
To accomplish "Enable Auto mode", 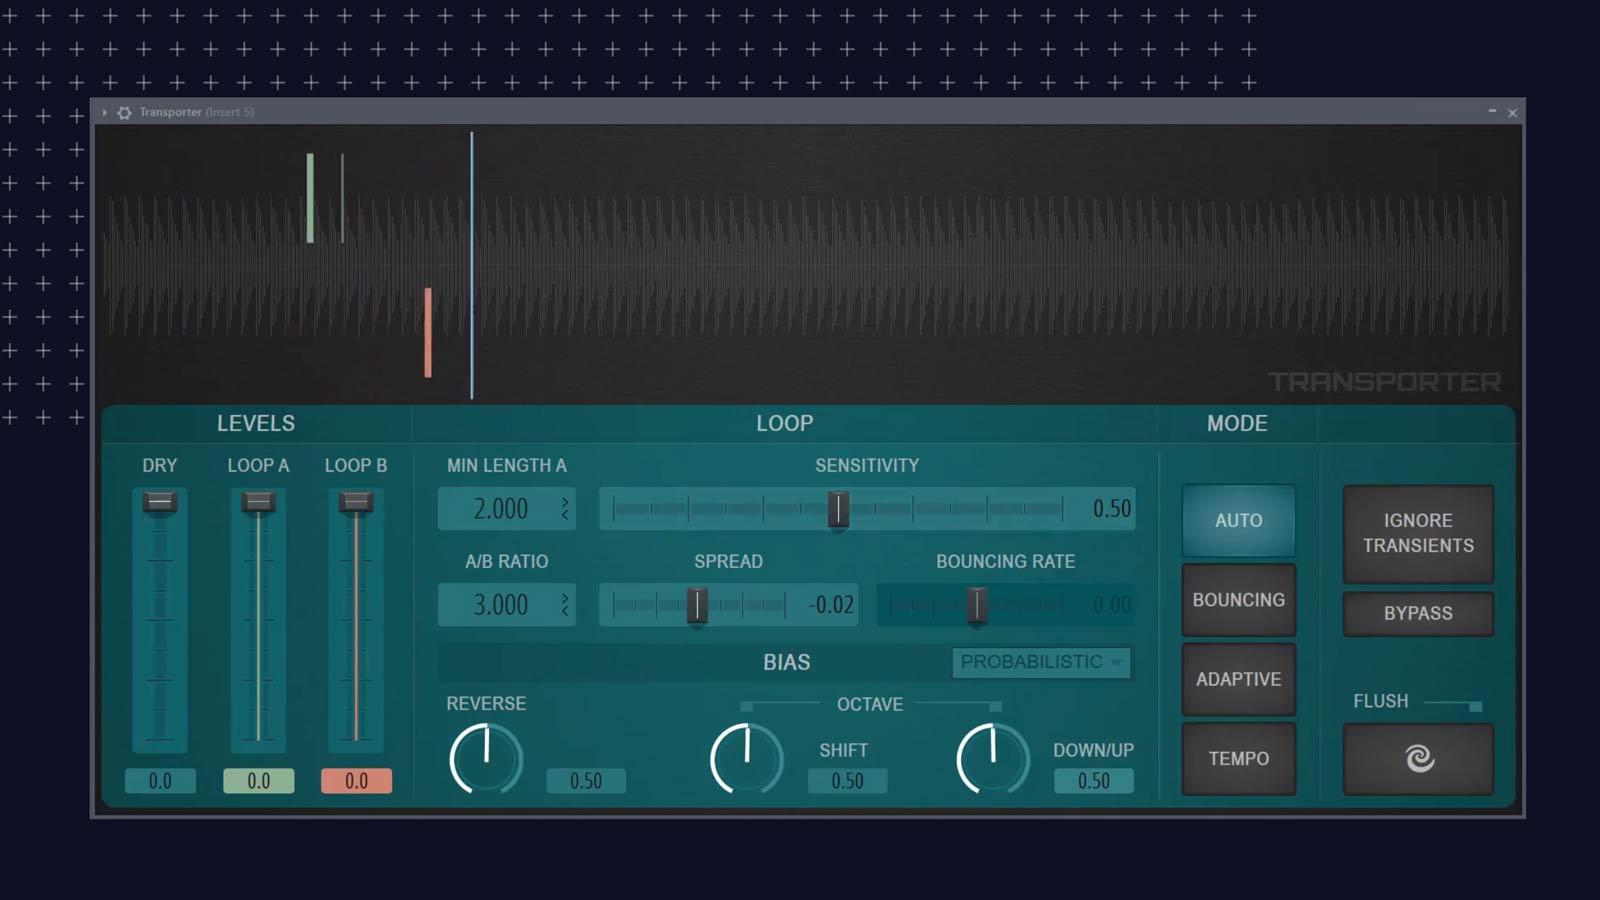I will [1238, 521].
